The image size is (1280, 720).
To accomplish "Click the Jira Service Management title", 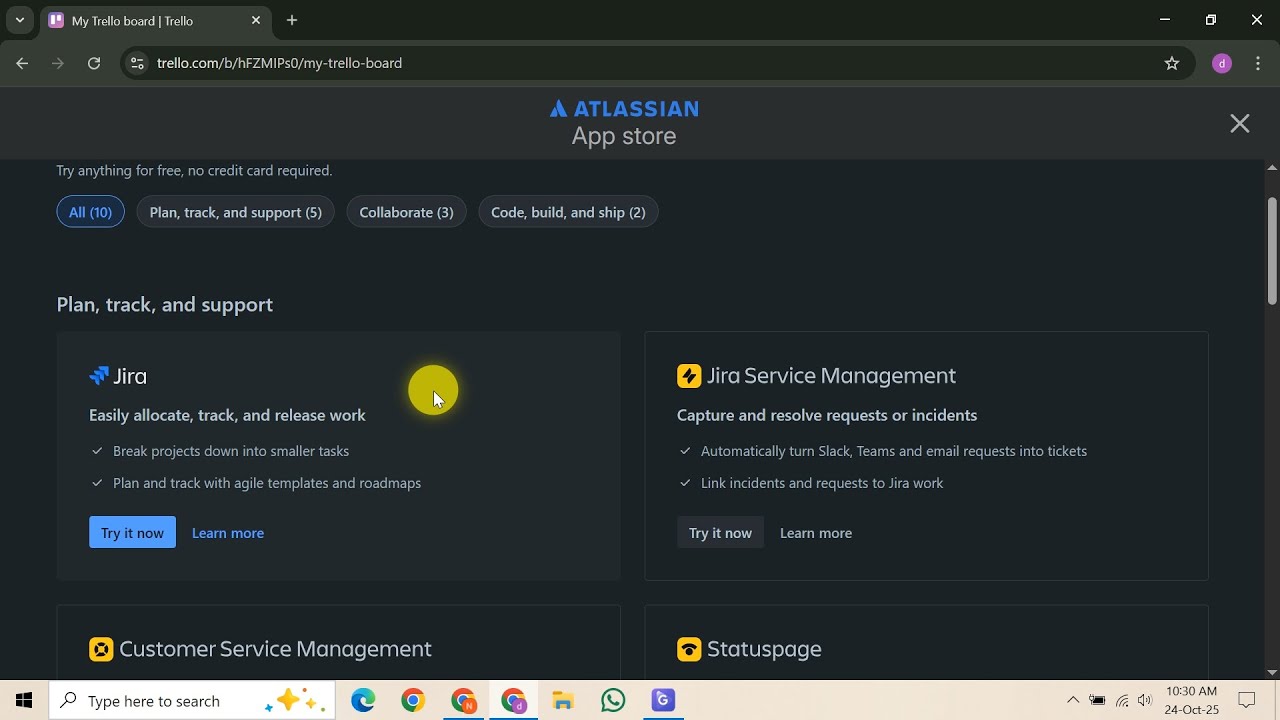I will 831,376.
